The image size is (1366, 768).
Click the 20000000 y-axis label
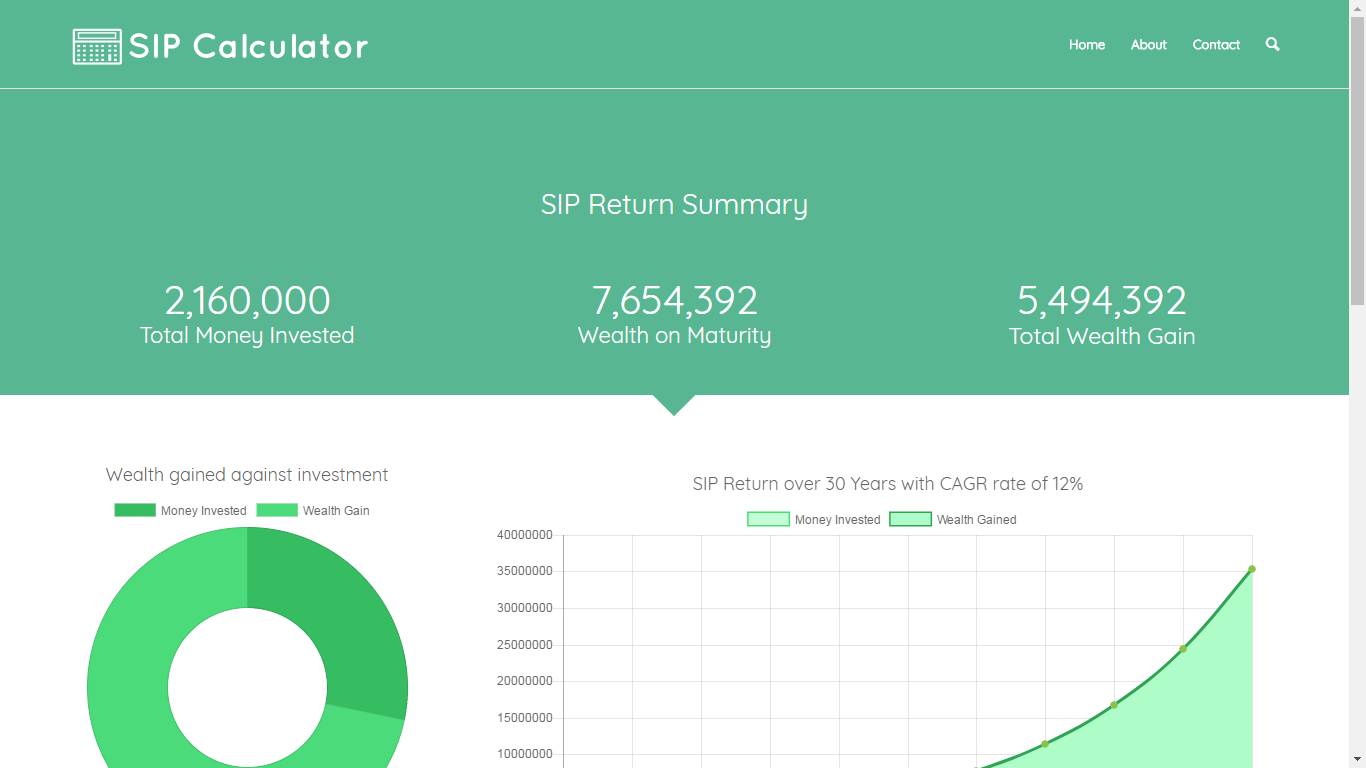[x=525, y=681]
